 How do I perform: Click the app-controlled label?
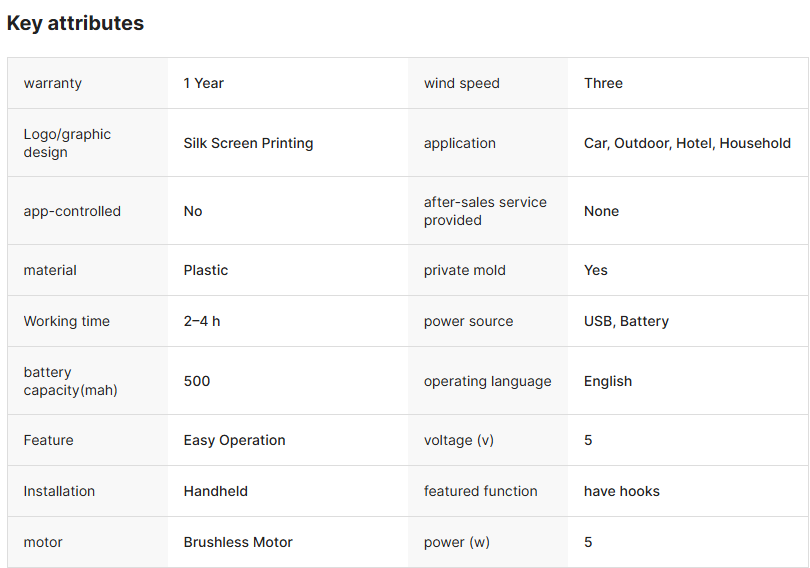(72, 211)
